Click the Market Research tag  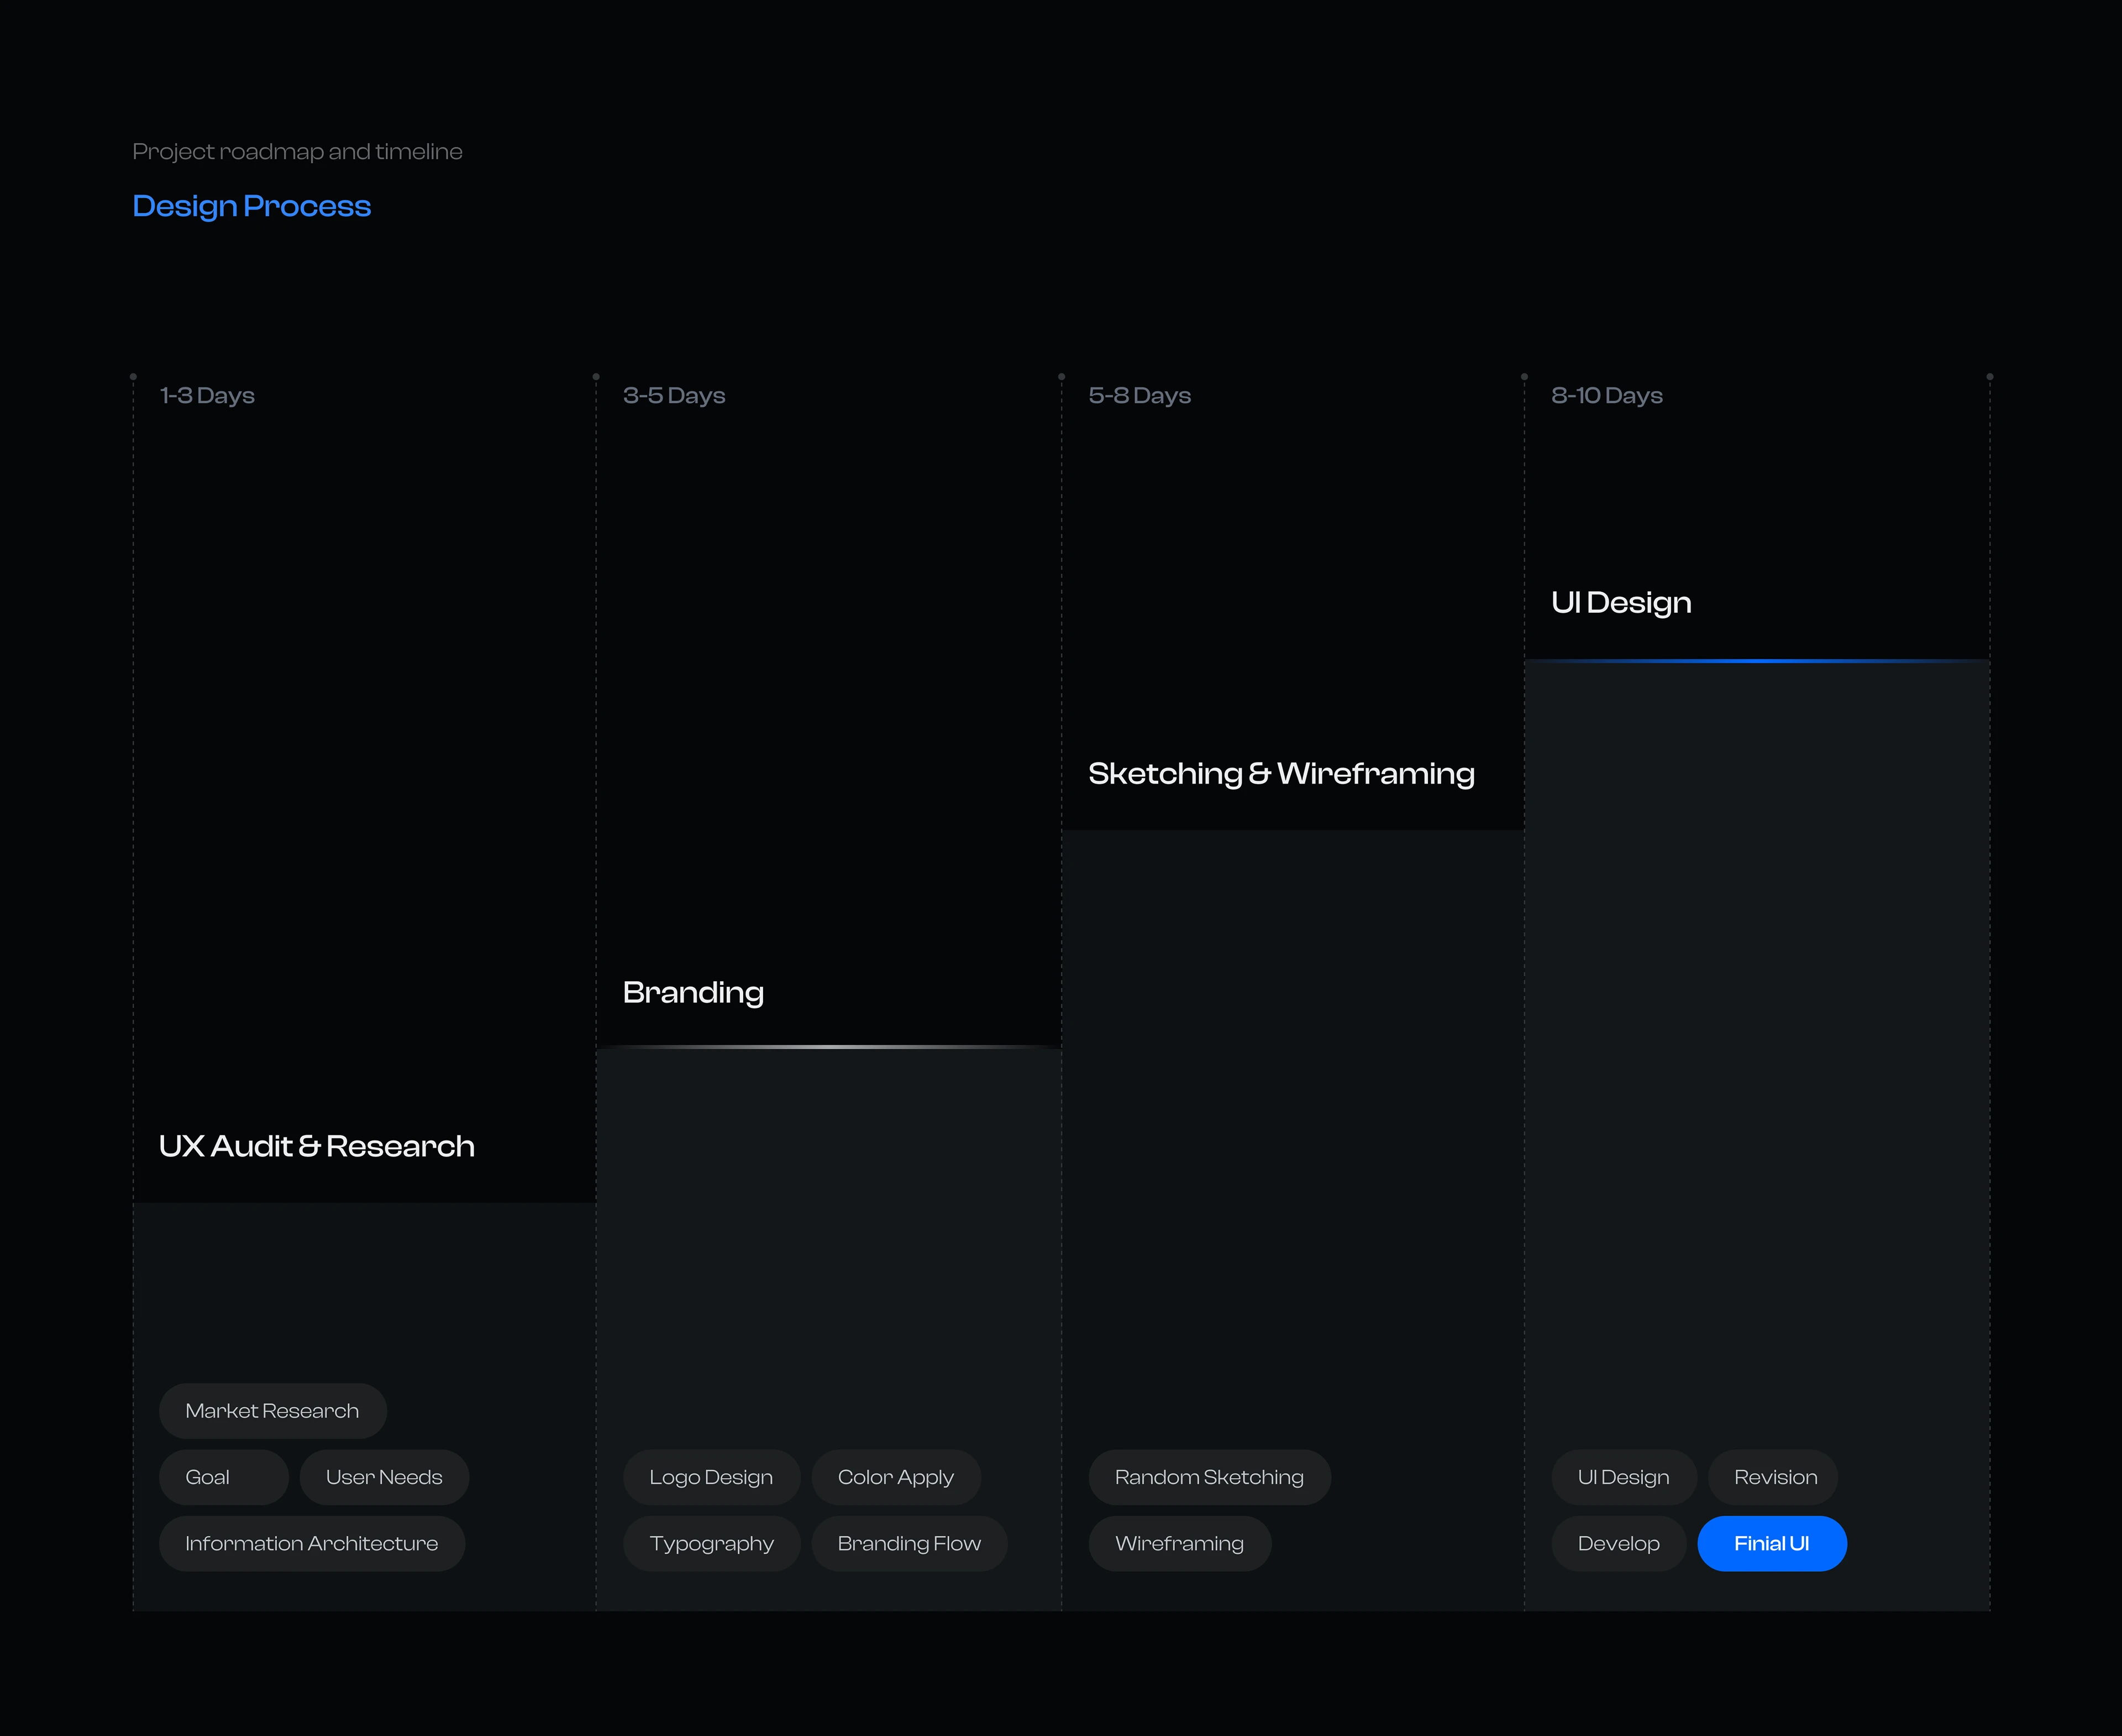point(272,1410)
